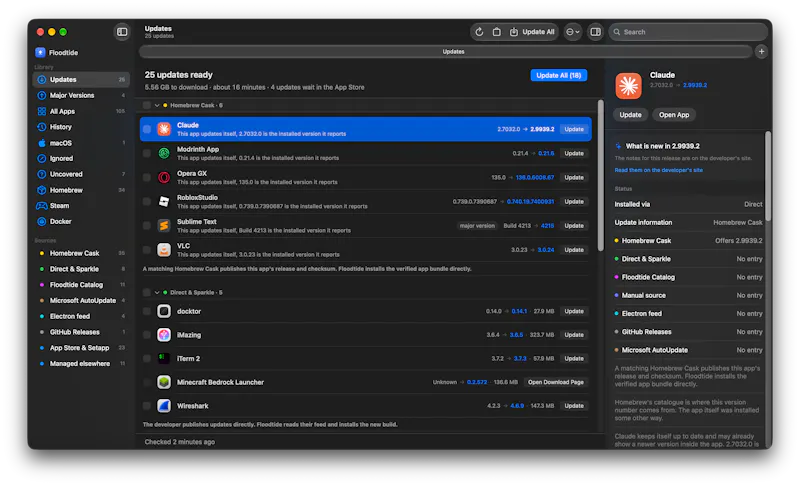The width and height of the screenshot is (800, 486).
Task: Filter by Electron feed cyan source
Action: coord(82,316)
